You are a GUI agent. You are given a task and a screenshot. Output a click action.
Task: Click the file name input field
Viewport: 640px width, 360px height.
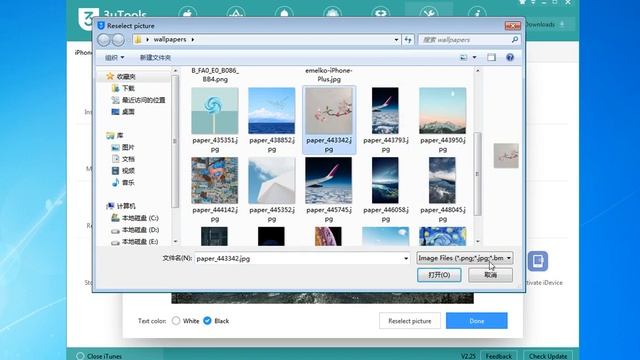pos(302,258)
